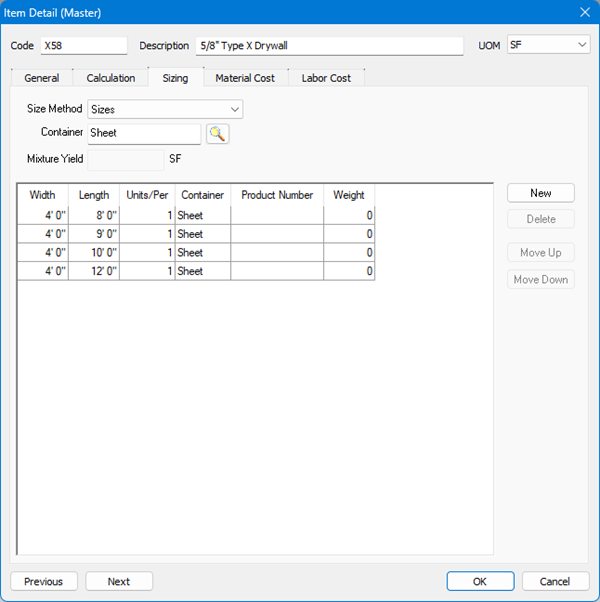Click the Sheet container cell in the 12' 0" row

pos(203,271)
